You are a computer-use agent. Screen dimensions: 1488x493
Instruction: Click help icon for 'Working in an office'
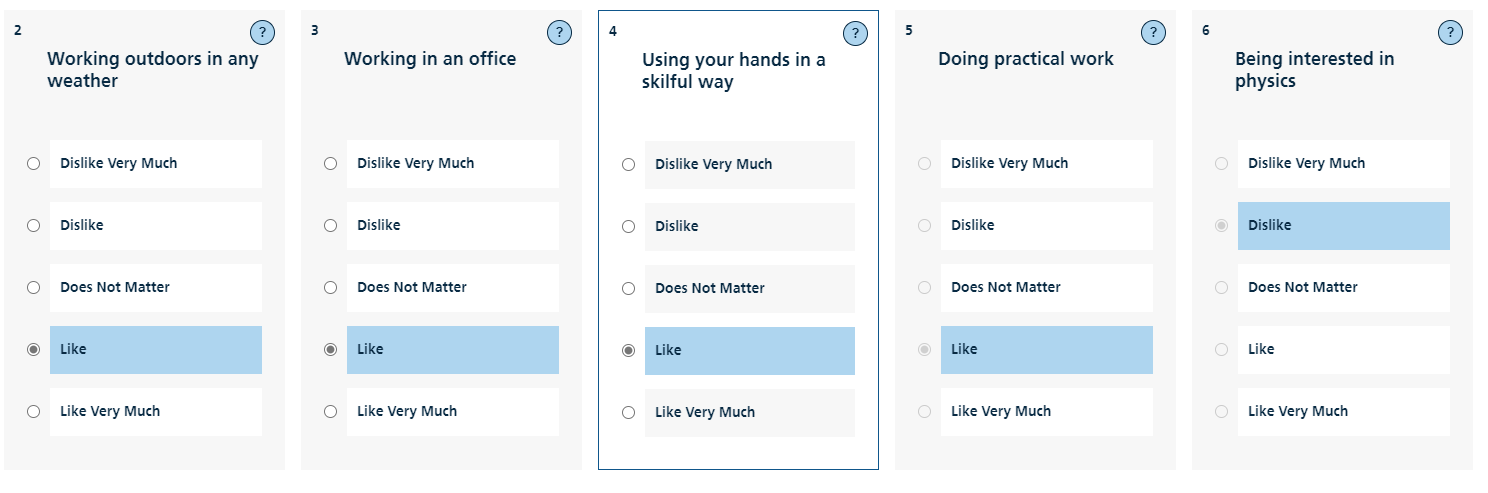pos(559,33)
